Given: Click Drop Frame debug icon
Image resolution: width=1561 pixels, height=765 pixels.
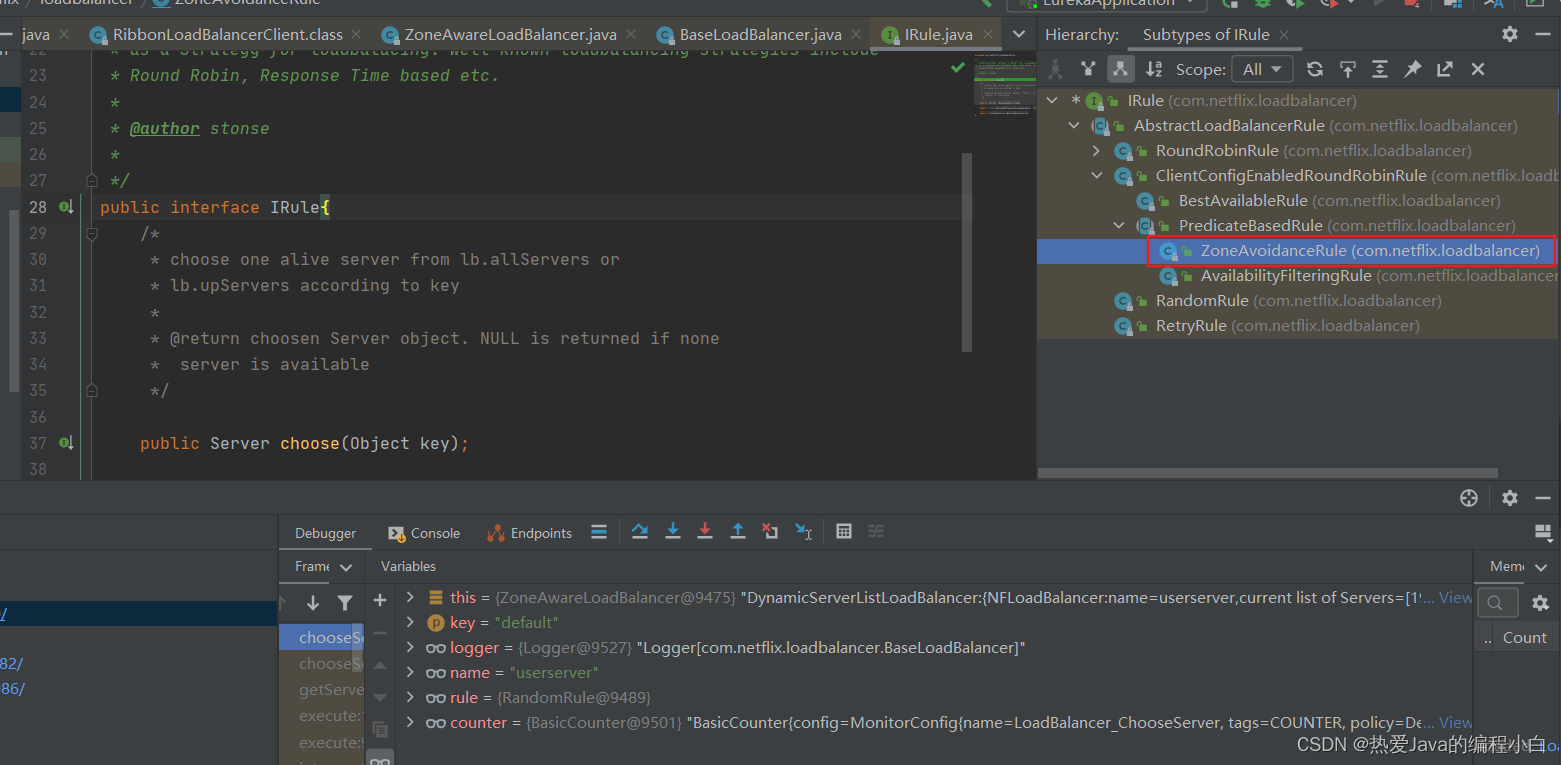Looking at the screenshot, I should (x=770, y=532).
